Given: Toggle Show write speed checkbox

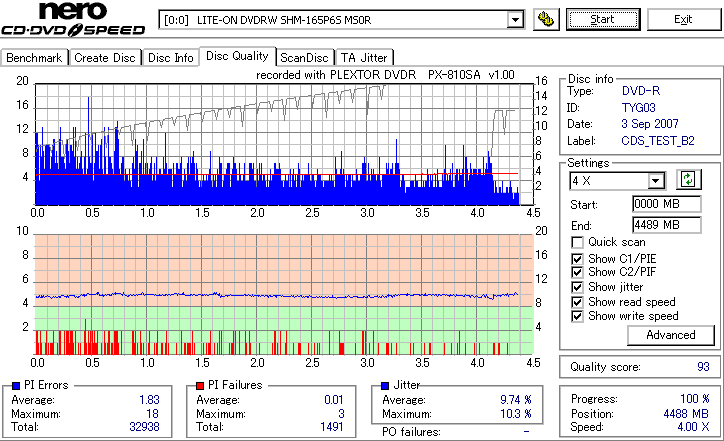Looking at the screenshot, I should (577, 316).
